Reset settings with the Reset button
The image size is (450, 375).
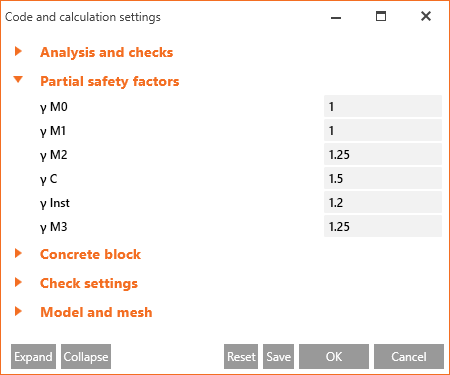click(241, 357)
